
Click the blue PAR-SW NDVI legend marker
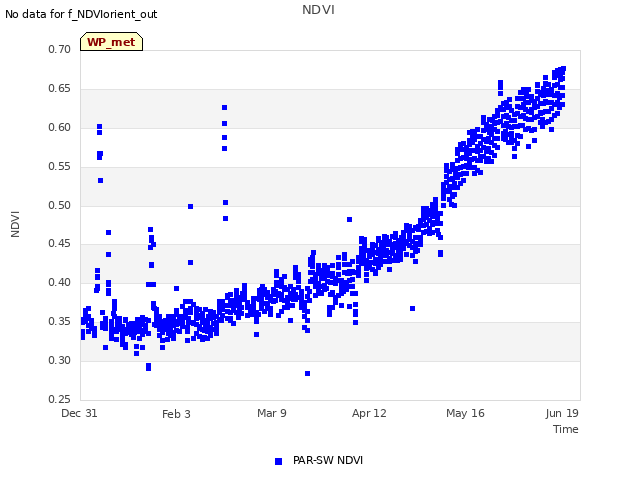[278, 461]
